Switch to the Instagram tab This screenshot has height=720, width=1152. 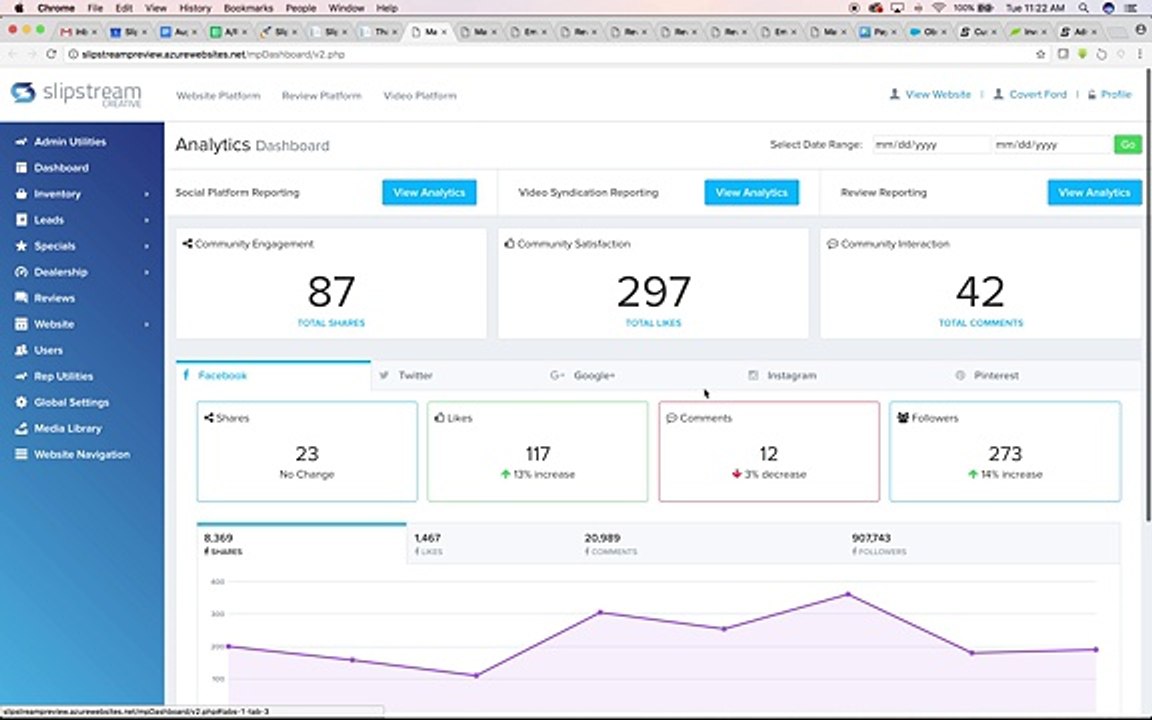pyautogui.click(x=782, y=375)
